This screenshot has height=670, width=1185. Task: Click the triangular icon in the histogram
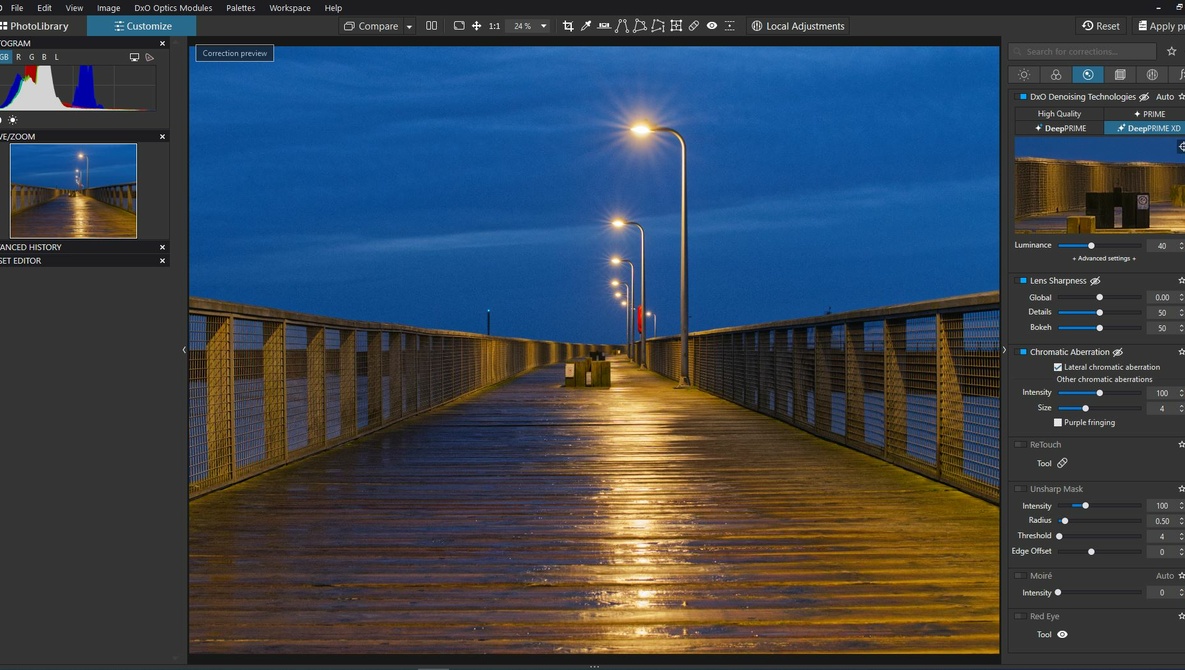coord(150,57)
